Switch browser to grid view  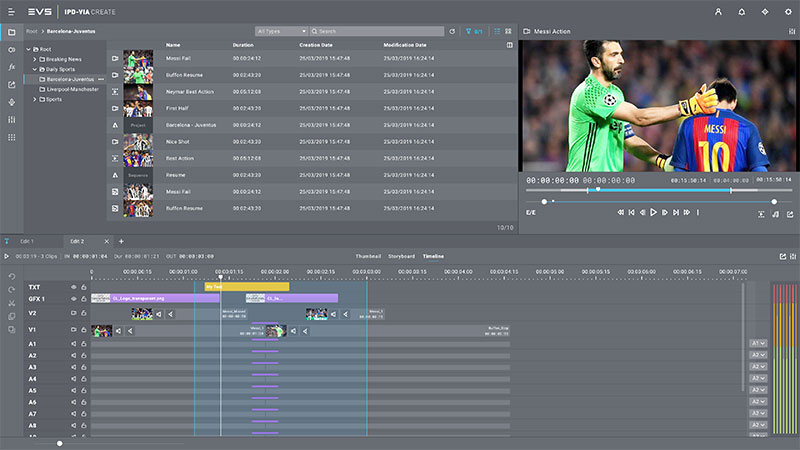pos(508,31)
